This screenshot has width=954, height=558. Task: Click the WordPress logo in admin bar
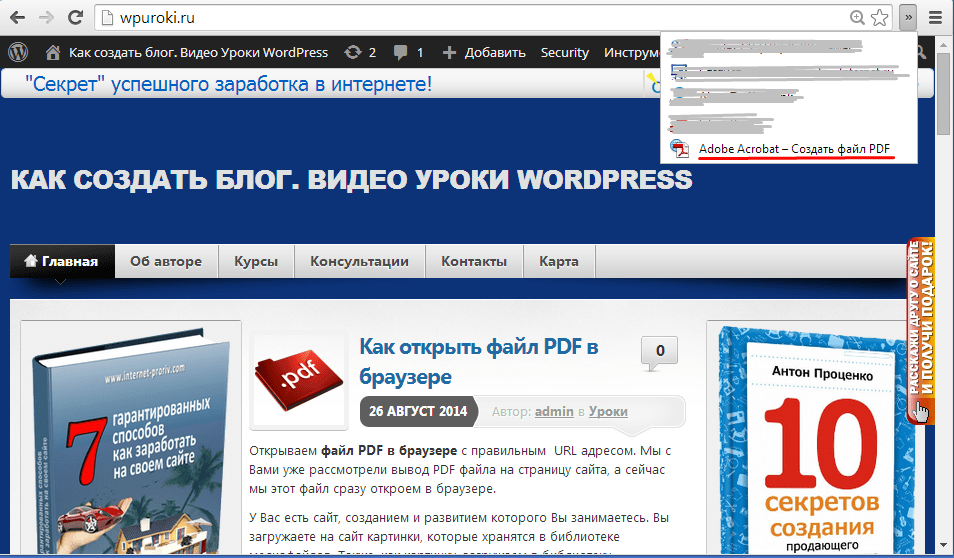click(x=17, y=52)
